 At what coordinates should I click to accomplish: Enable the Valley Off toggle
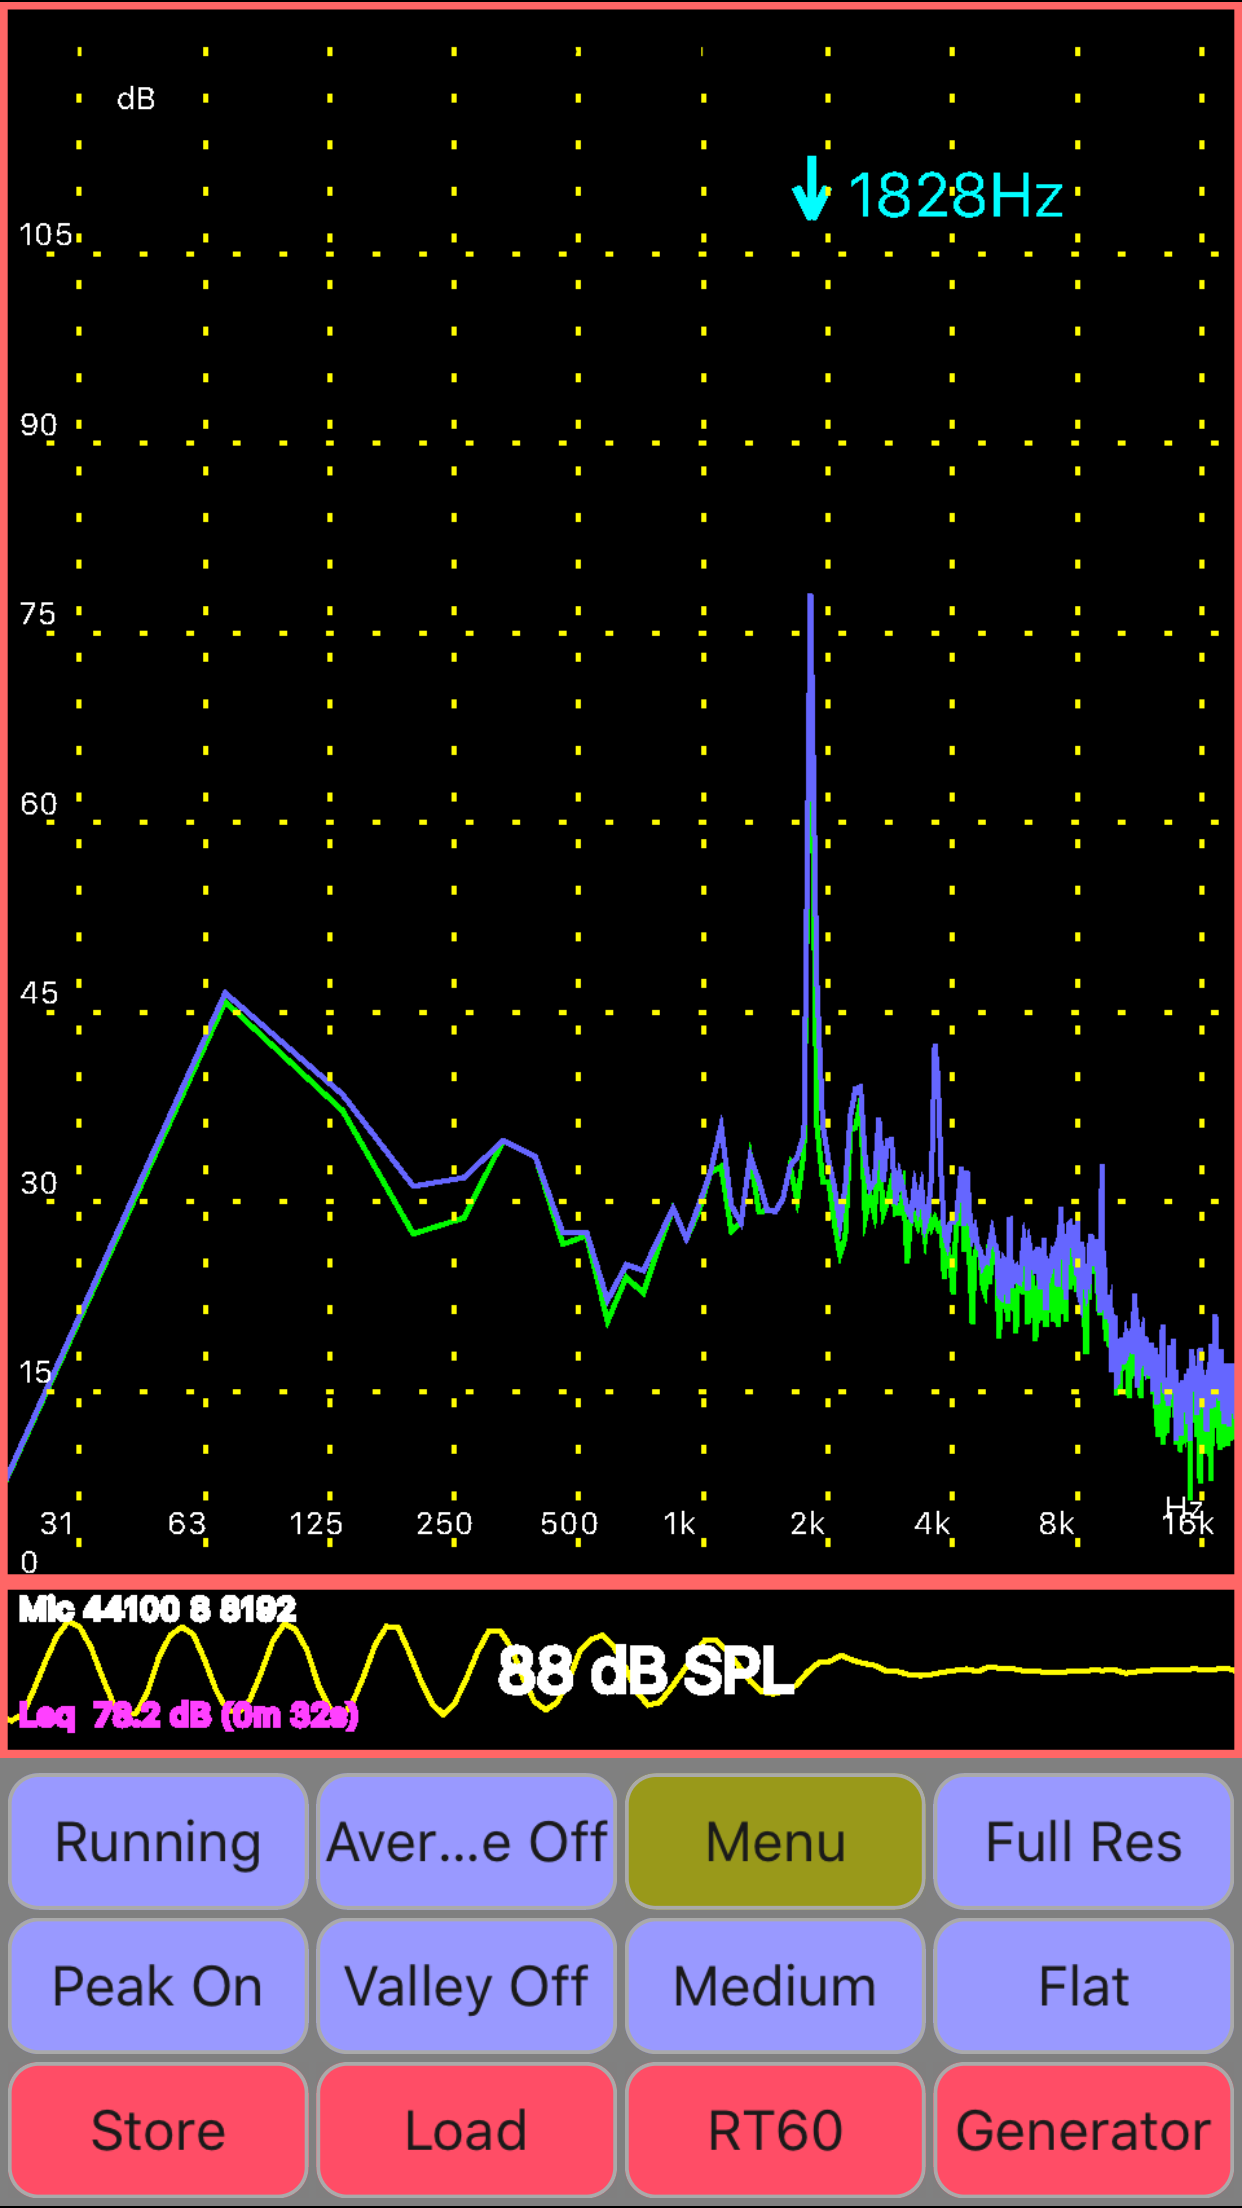click(466, 1986)
